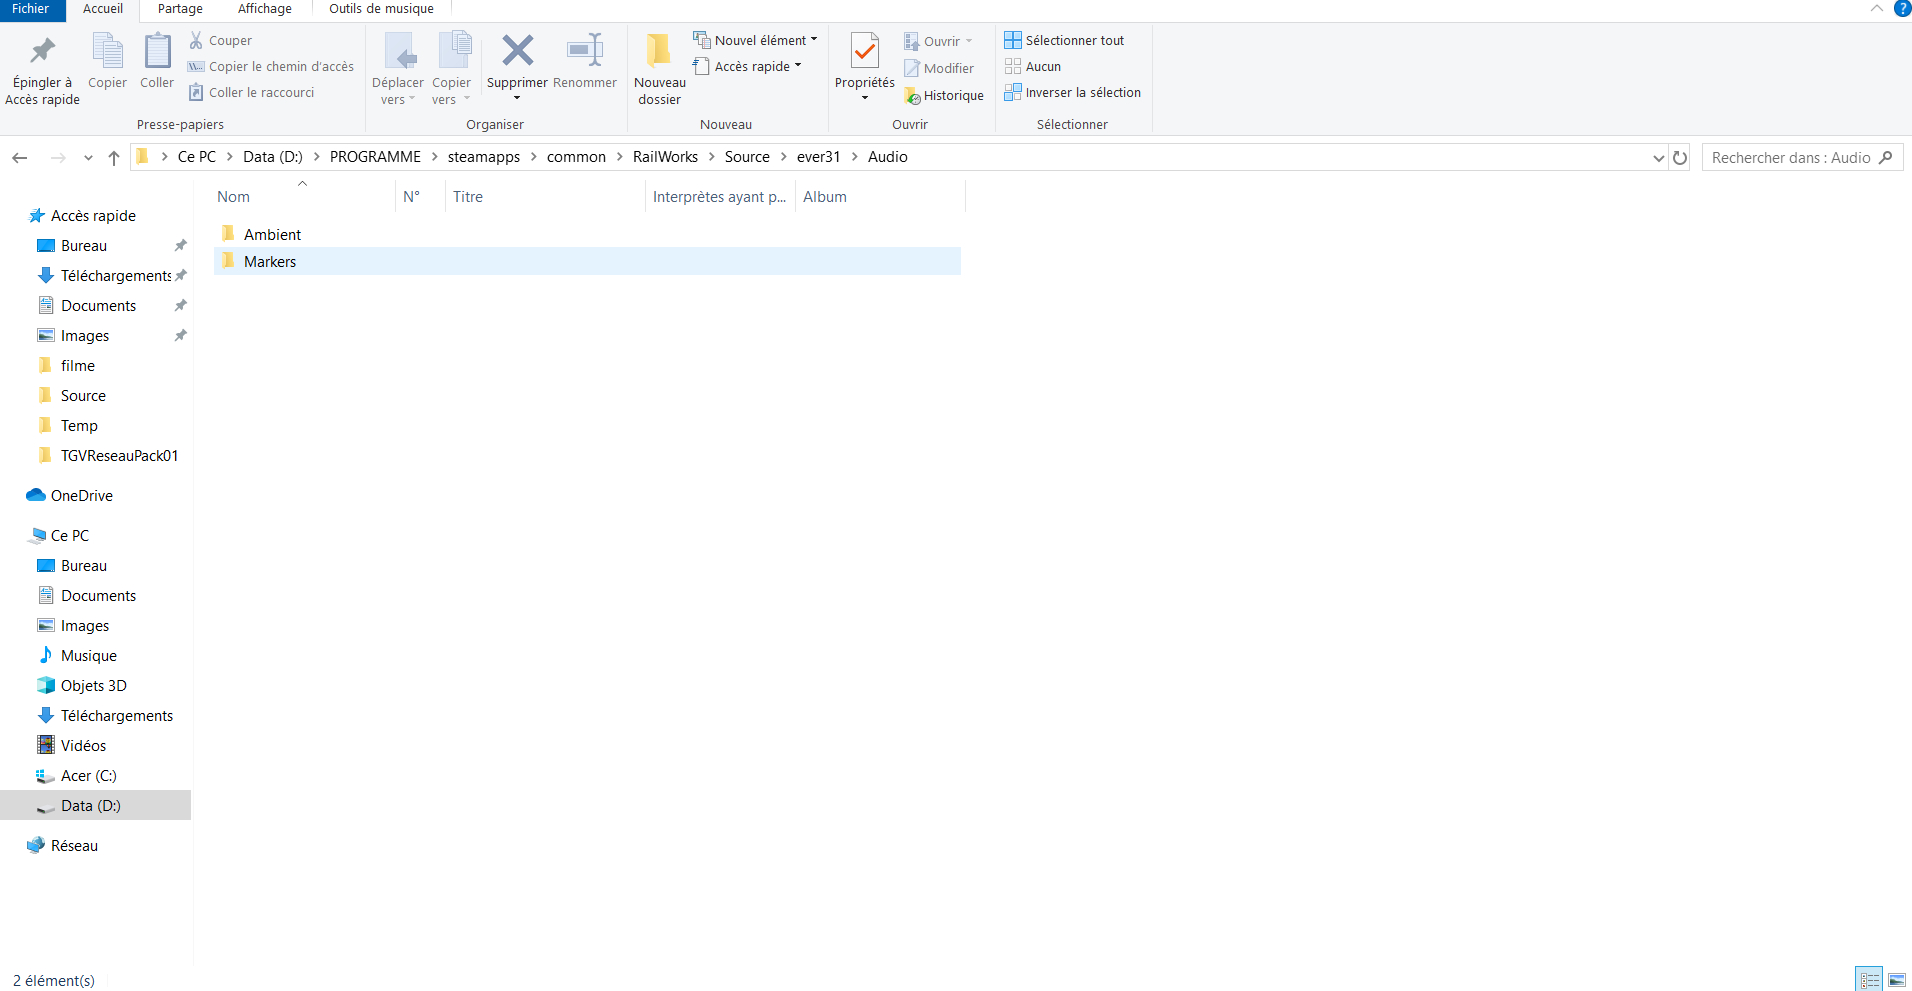Viewport: 1912px width, 991px height.
Task: Expand recent locations dropdown arrow
Action: (x=88, y=158)
